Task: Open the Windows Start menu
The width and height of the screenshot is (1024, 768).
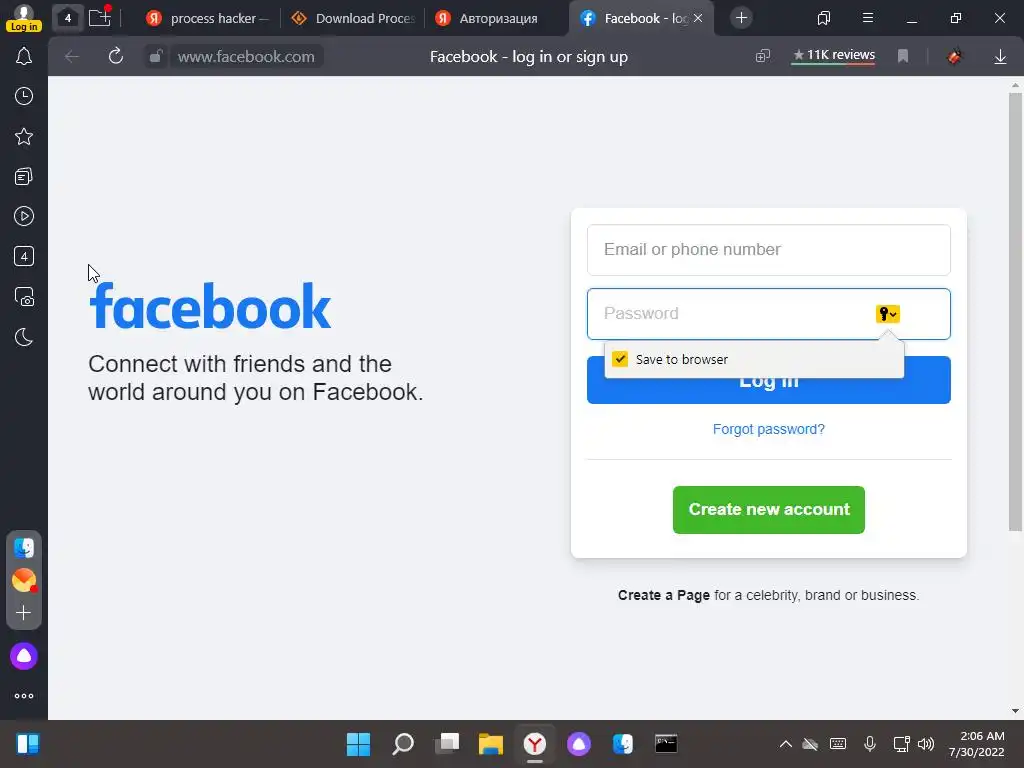Action: pyautogui.click(x=358, y=744)
